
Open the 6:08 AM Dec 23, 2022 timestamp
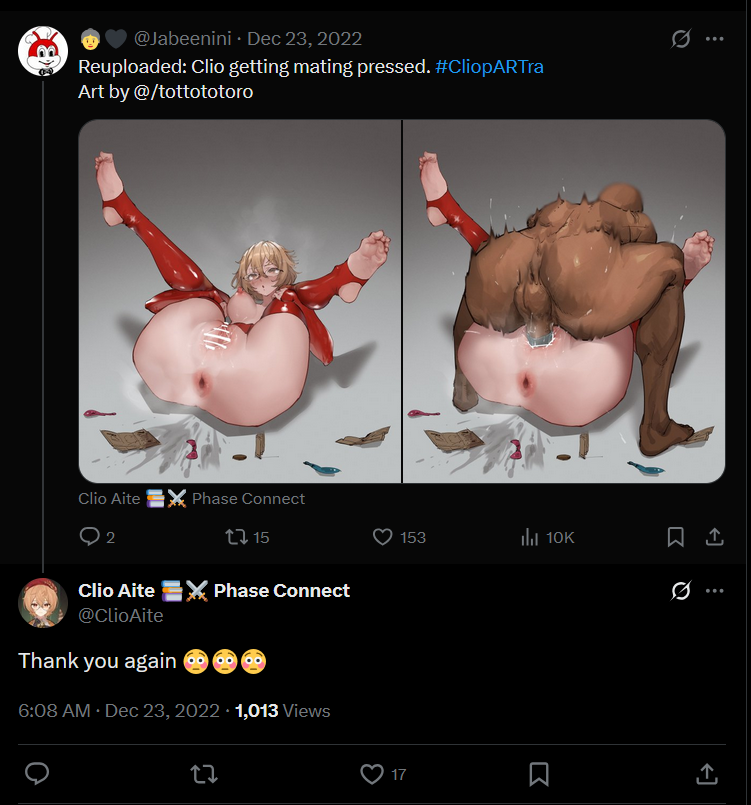click(119, 711)
